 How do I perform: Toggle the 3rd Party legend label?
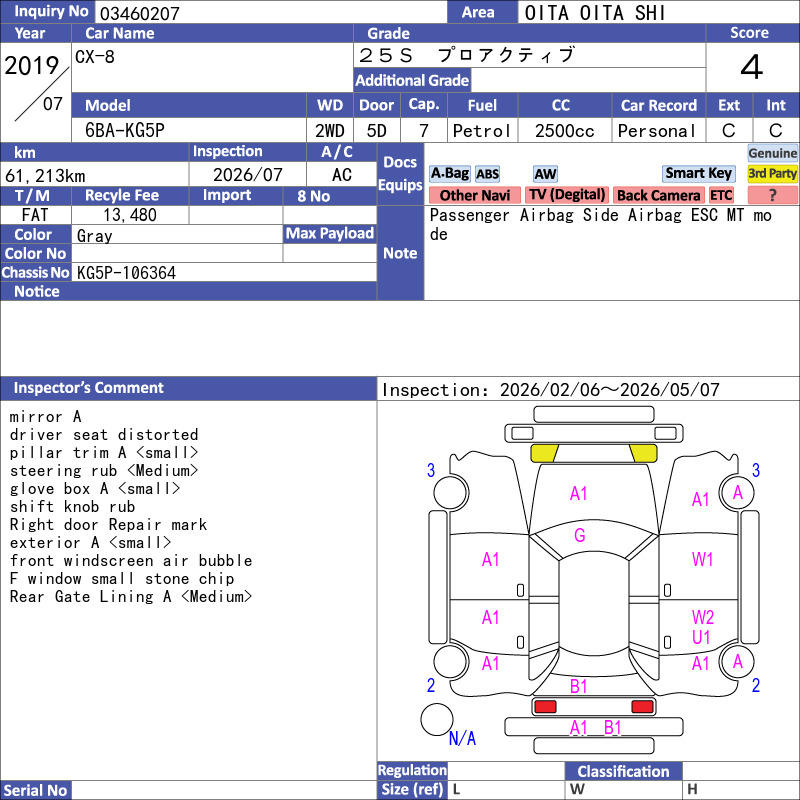click(x=772, y=173)
